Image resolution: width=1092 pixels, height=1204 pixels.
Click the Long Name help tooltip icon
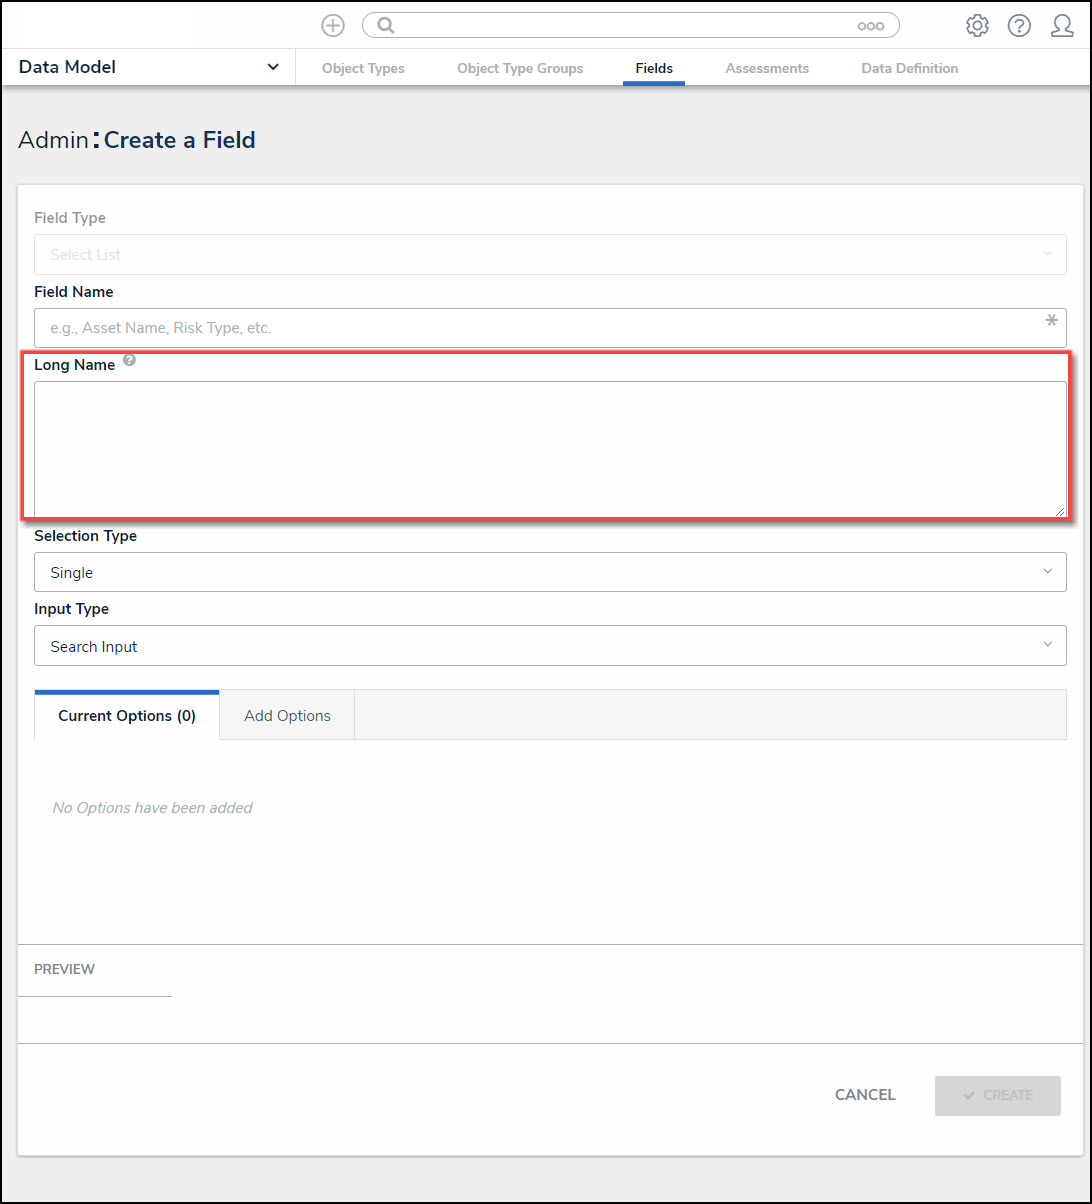pyautogui.click(x=129, y=360)
